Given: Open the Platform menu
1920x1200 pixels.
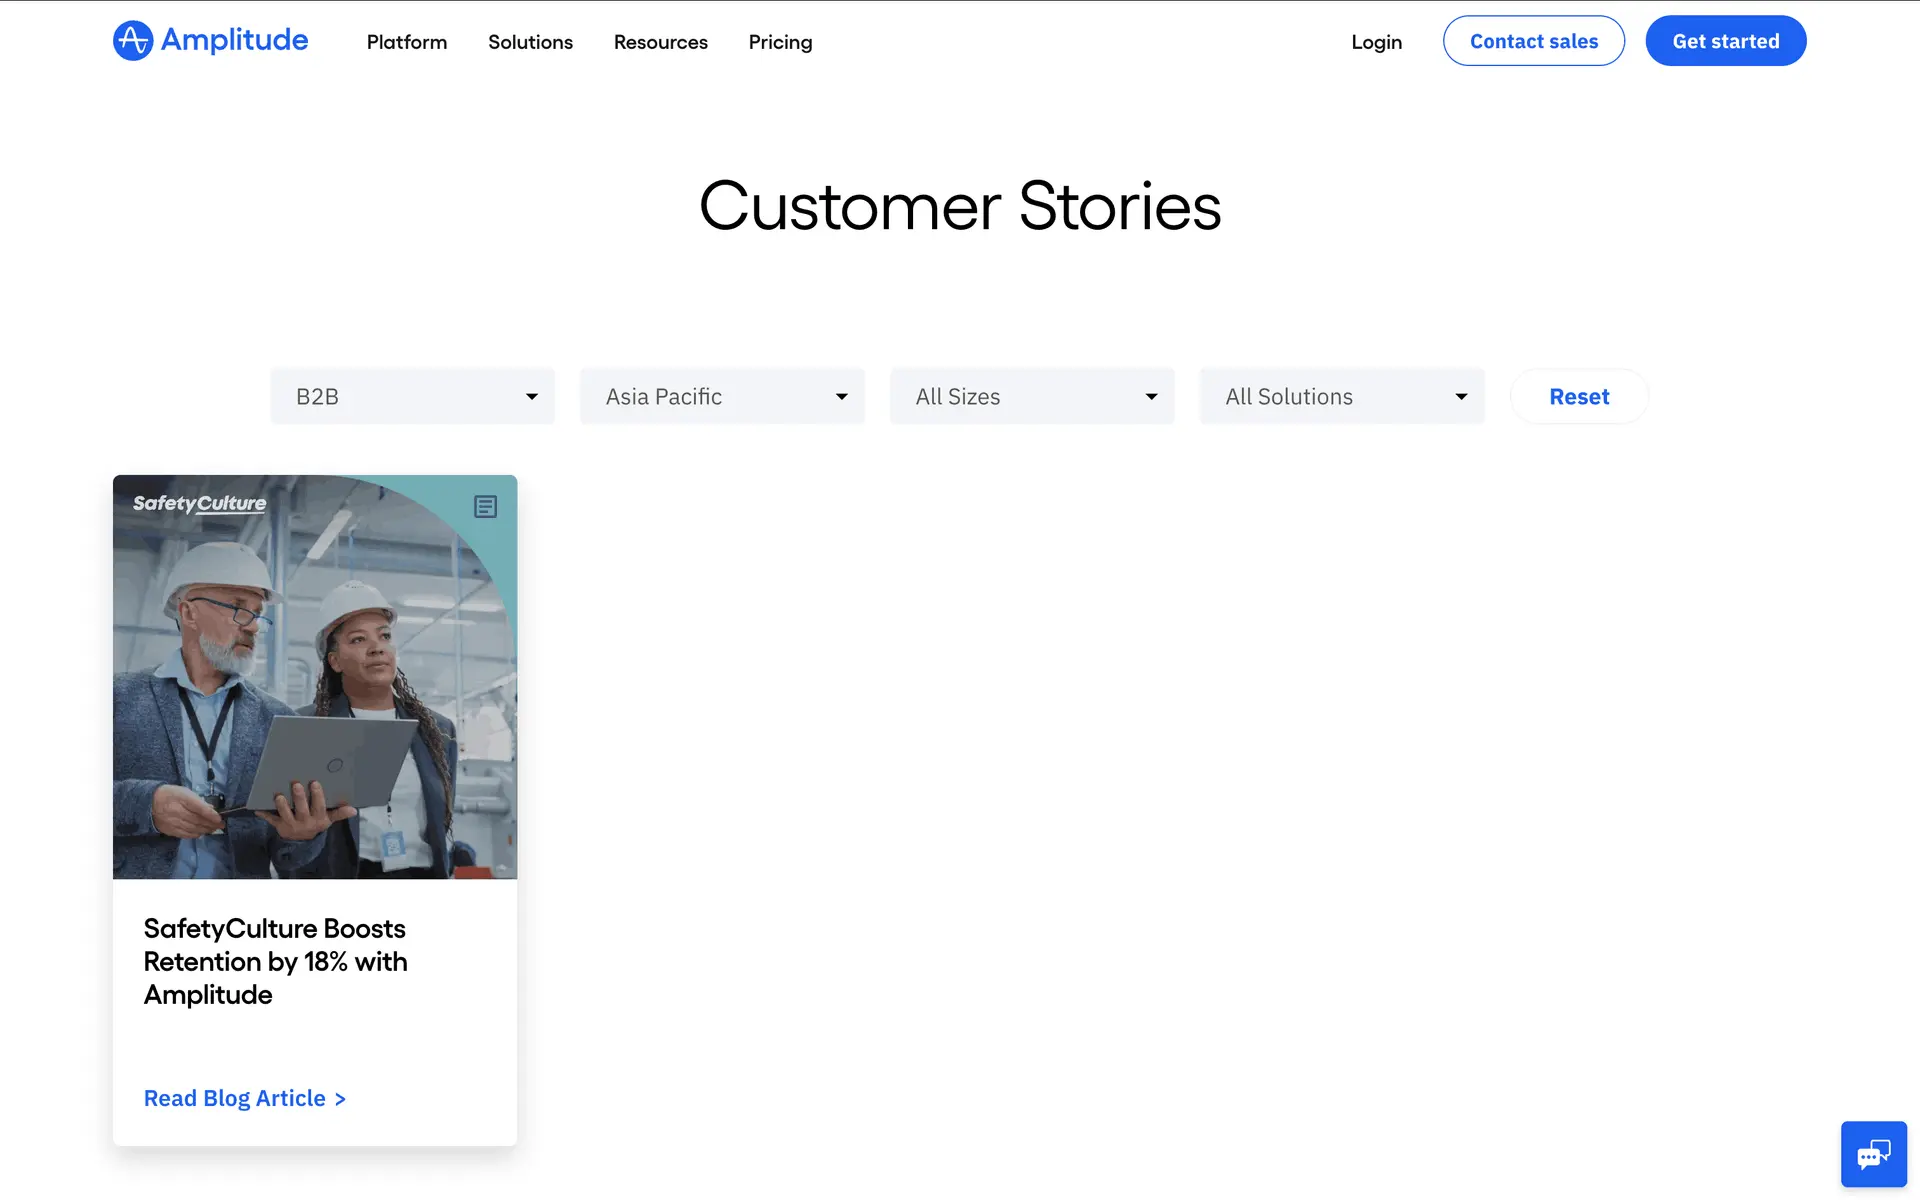Looking at the screenshot, I should click(x=406, y=42).
